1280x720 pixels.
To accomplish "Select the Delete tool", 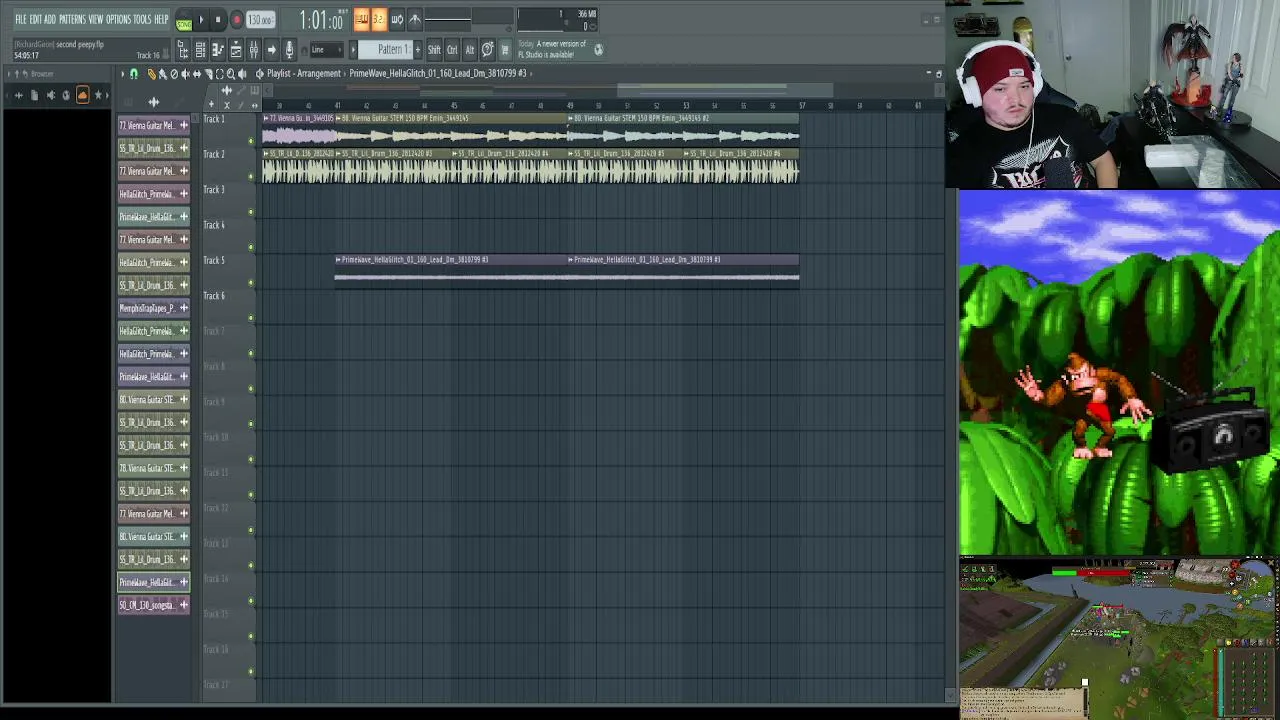I will pos(174,74).
